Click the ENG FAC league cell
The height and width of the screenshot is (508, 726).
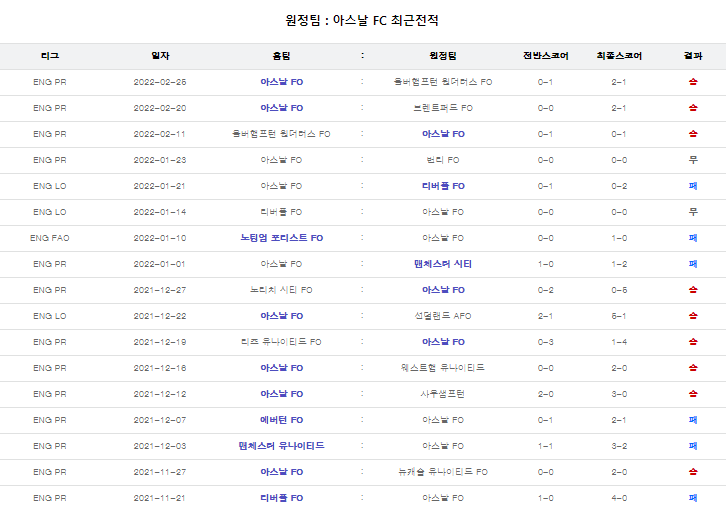tap(50, 238)
